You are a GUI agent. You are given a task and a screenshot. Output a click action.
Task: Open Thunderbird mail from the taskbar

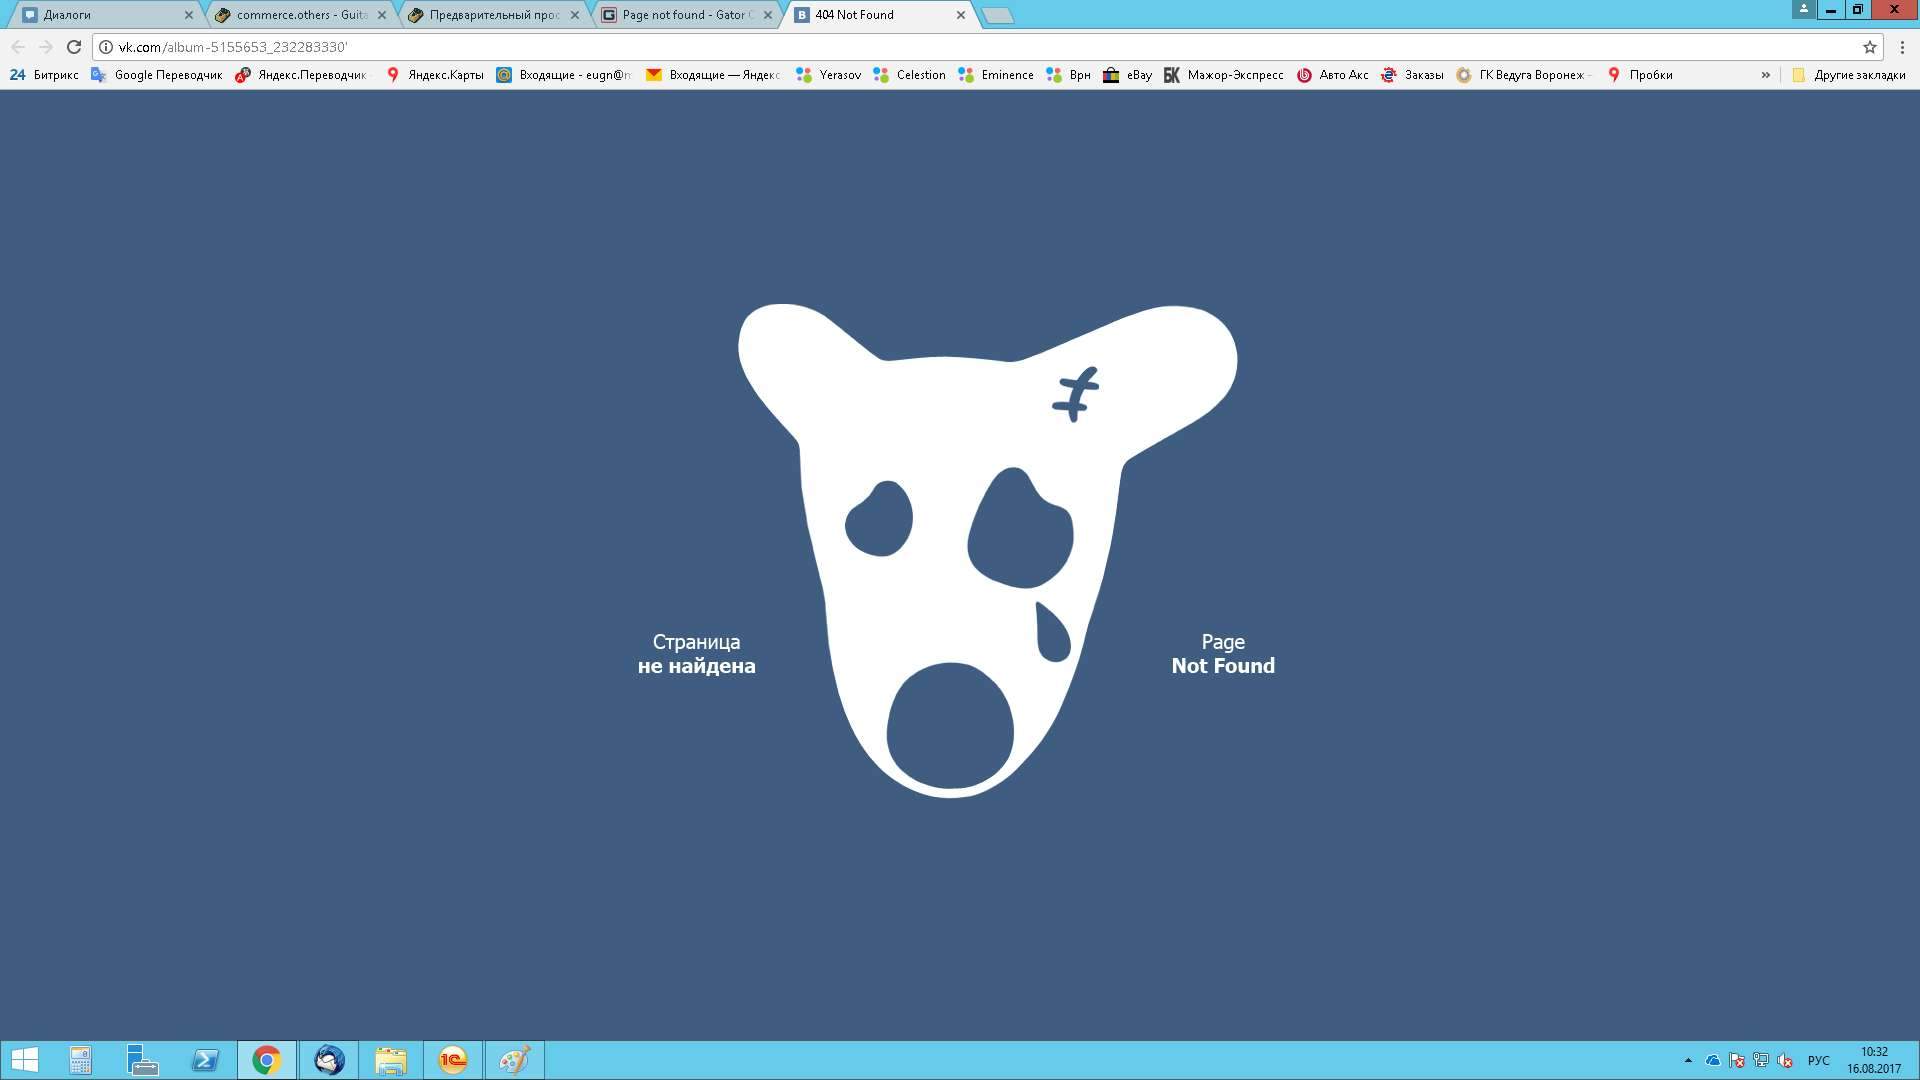click(329, 1060)
